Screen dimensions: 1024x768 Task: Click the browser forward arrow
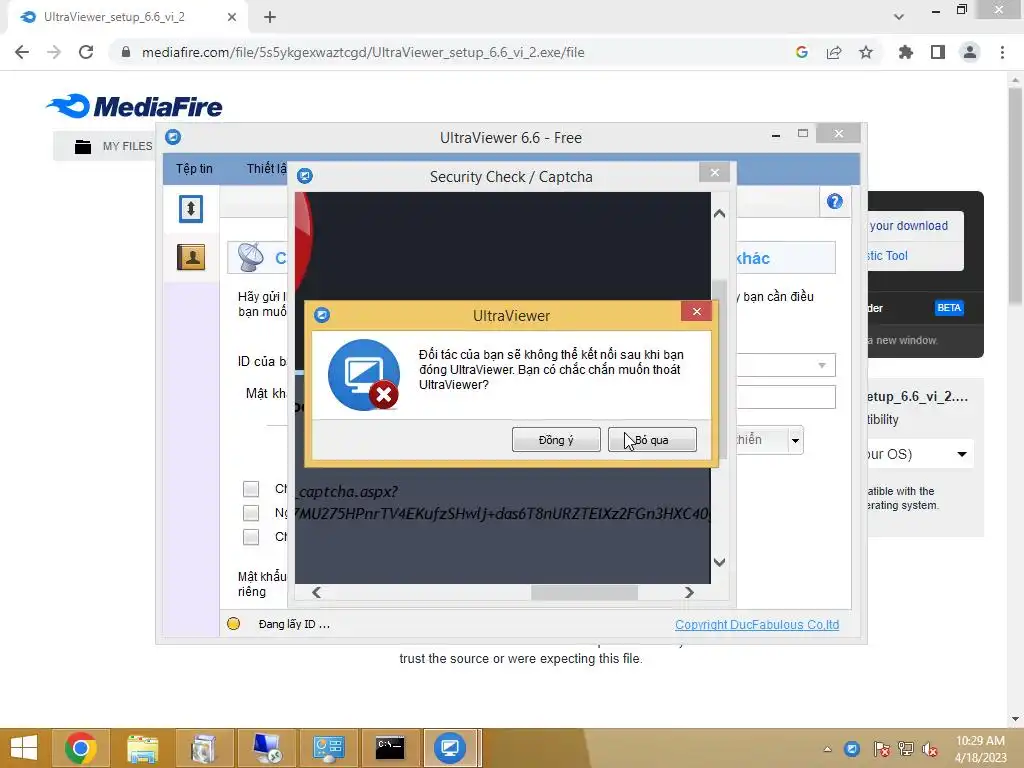point(54,52)
